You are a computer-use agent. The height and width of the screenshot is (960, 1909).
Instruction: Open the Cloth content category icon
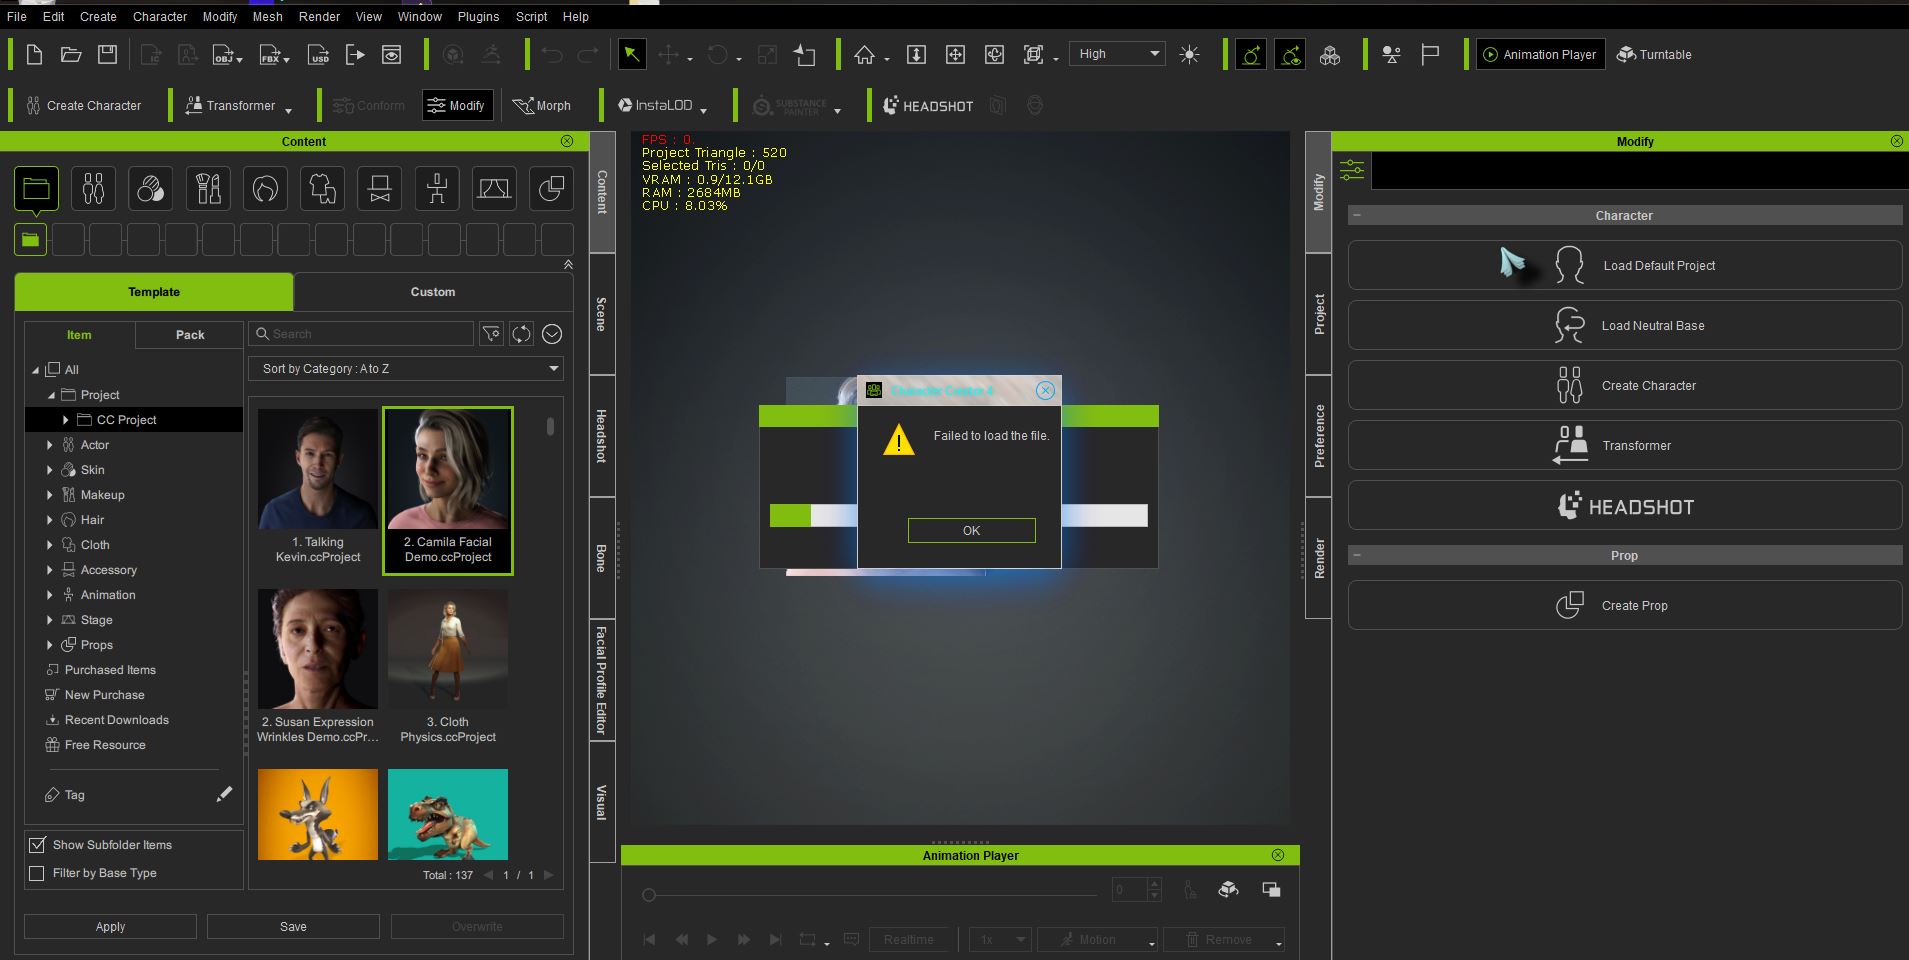coord(323,189)
